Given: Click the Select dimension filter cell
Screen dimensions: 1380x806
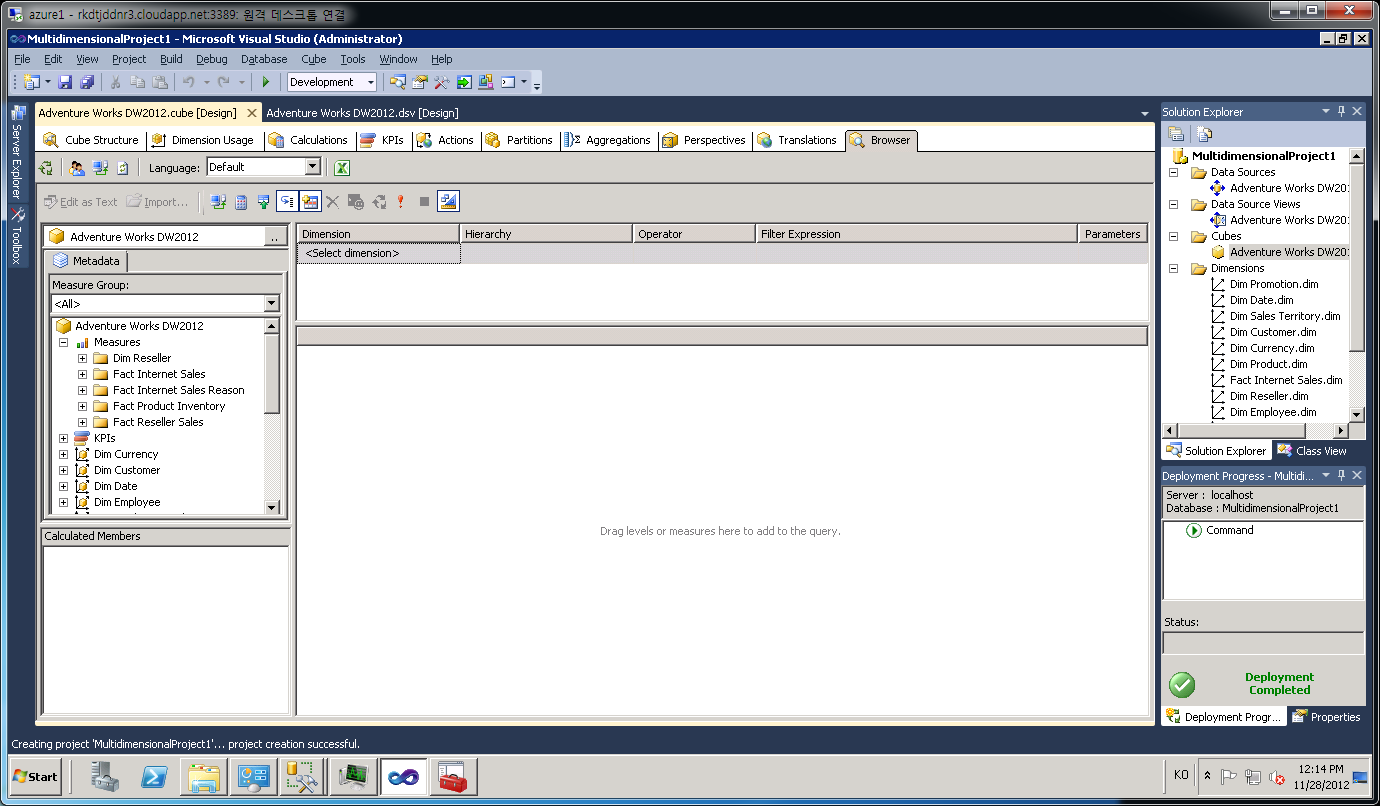Looking at the screenshot, I should click(x=379, y=254).
